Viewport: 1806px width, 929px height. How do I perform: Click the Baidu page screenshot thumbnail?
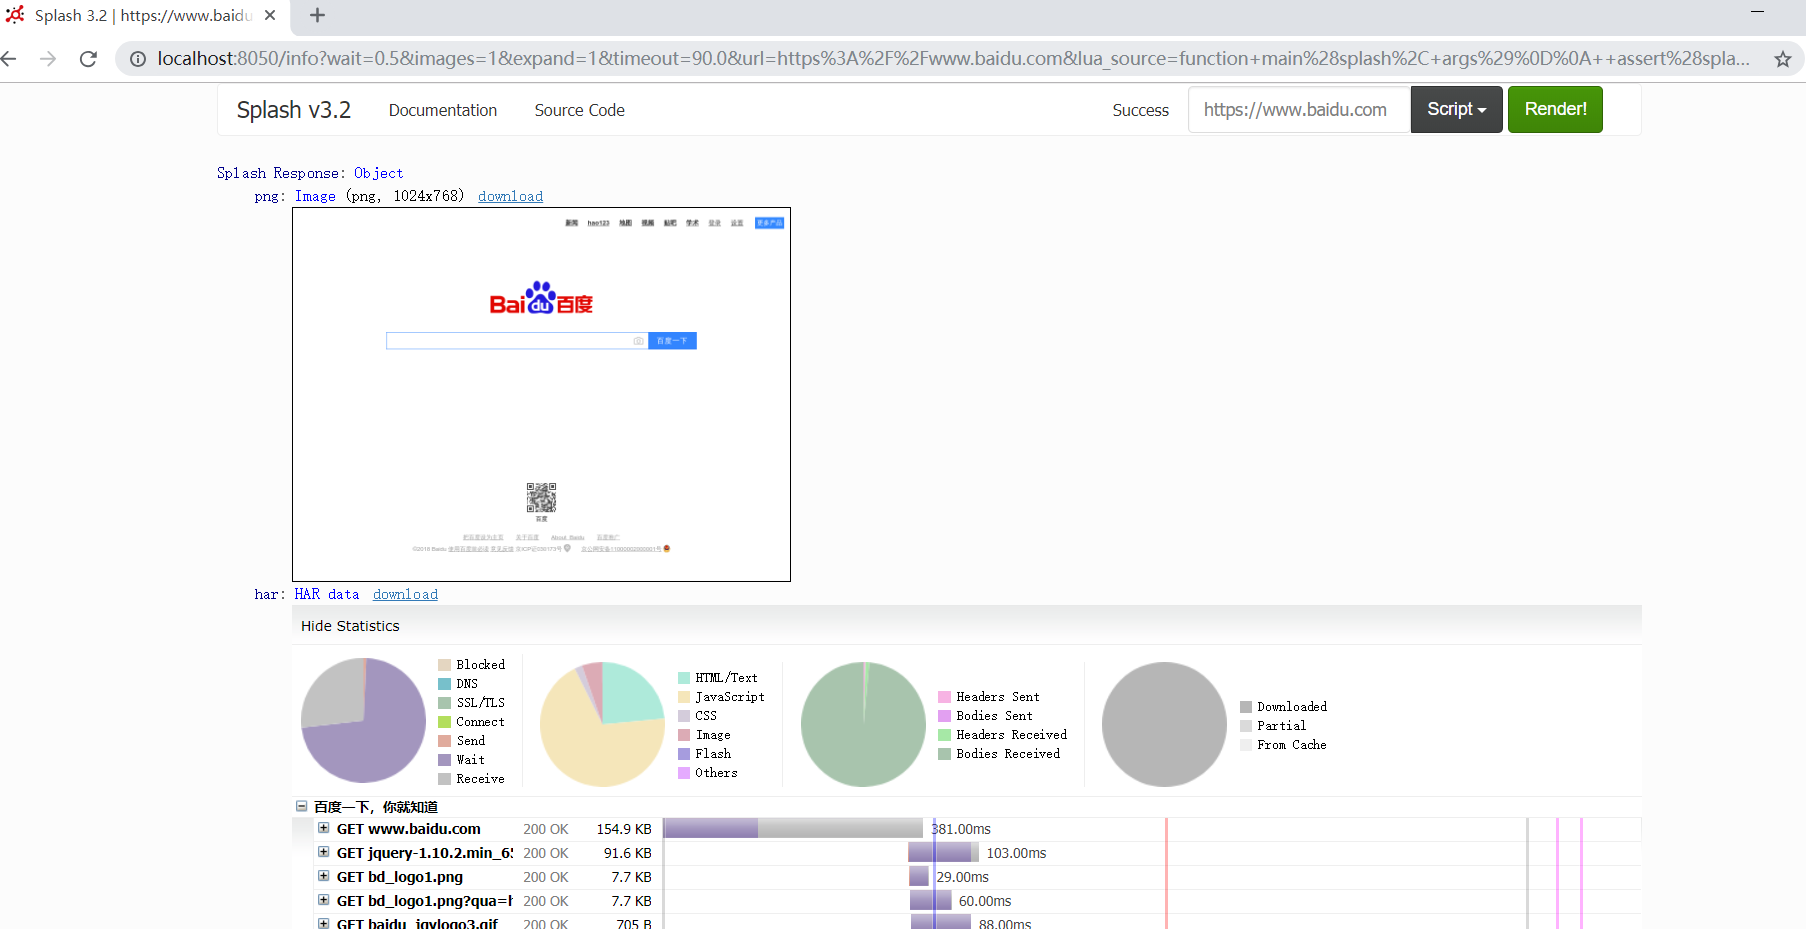click(x=541, y=394)
